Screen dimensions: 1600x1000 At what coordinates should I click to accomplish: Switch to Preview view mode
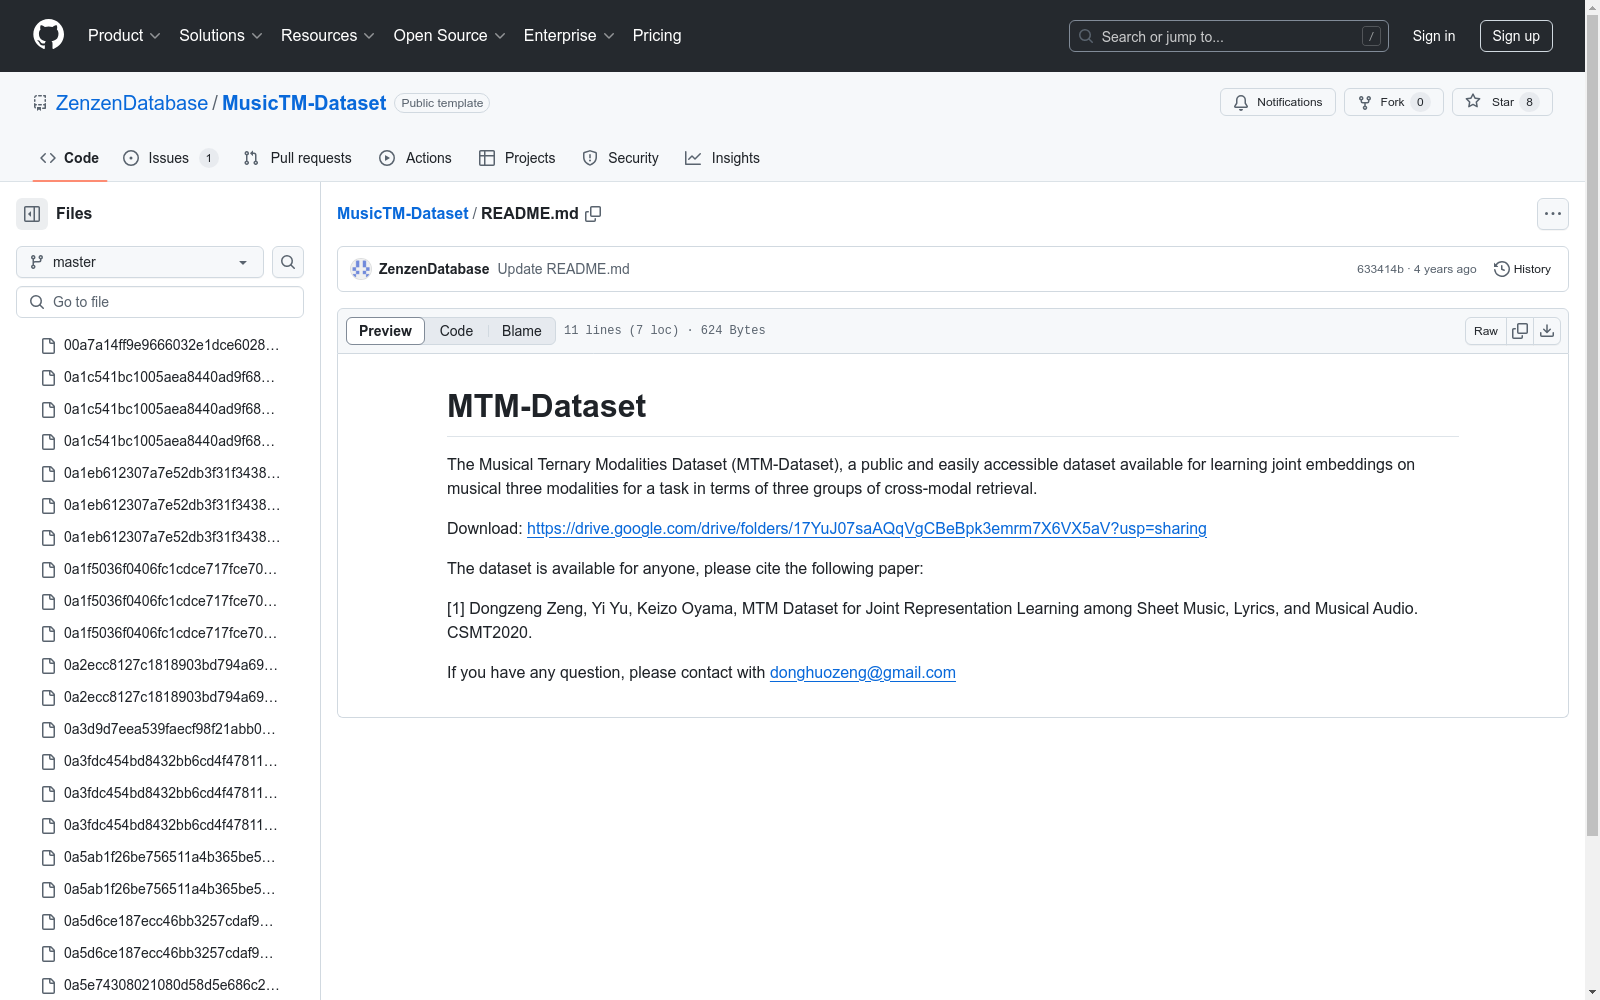click(x=385, y=331)
